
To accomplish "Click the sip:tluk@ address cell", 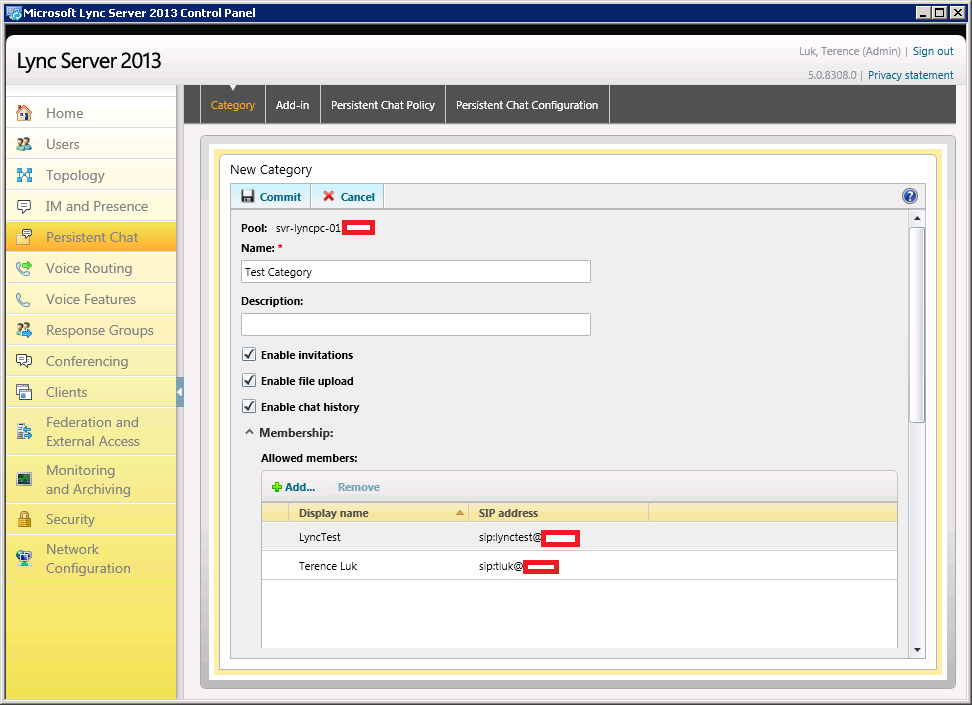I will coord(518,566).
